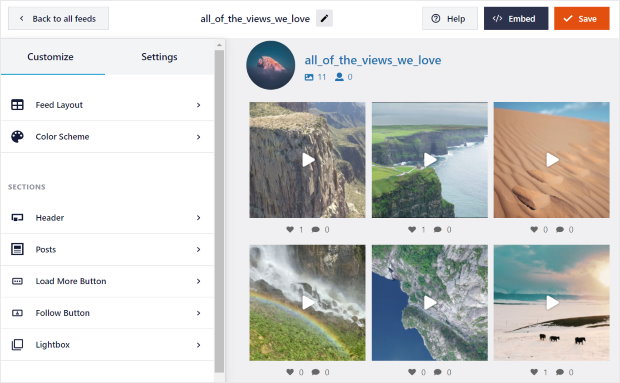This screenshot has width=620, height=383.
Task: Save the feed changes
Action: [582, 19]
